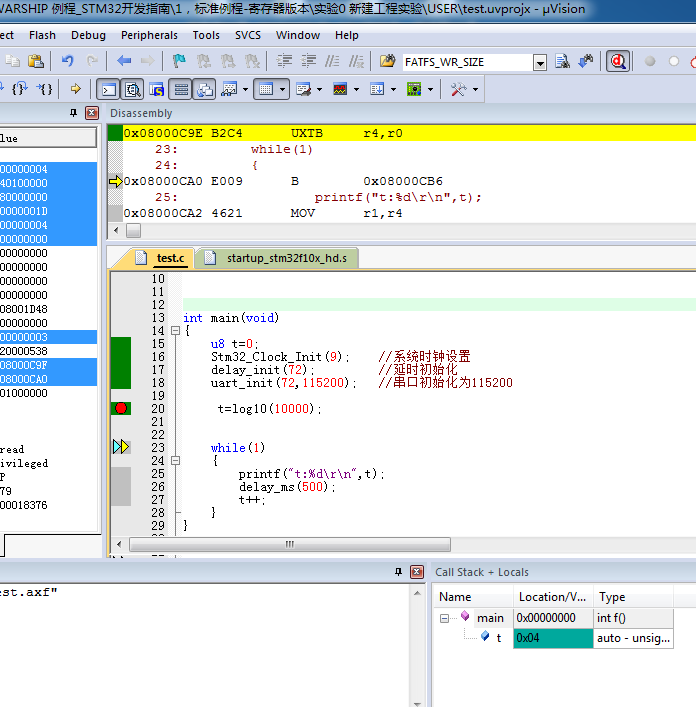Image resolution: width=696 pixels, height=707 pixels.
Task: Open the Toolbox dropdown arrow
Action: (x=475, y=89)
